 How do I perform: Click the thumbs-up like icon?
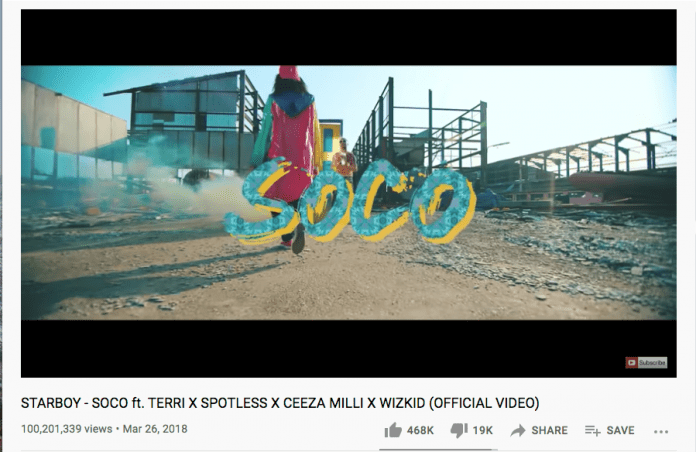coord(393,430)
